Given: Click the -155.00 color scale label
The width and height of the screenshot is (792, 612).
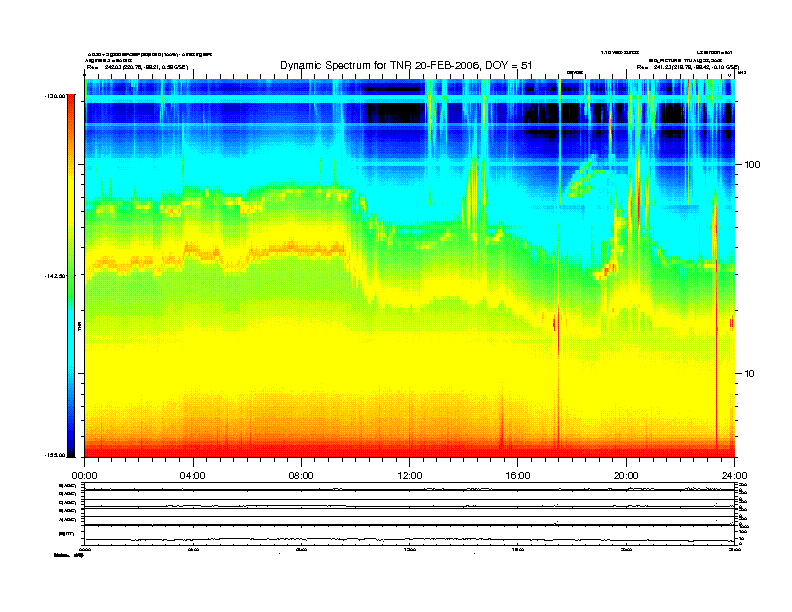Looking at the screenshot, I should (55, 455).
